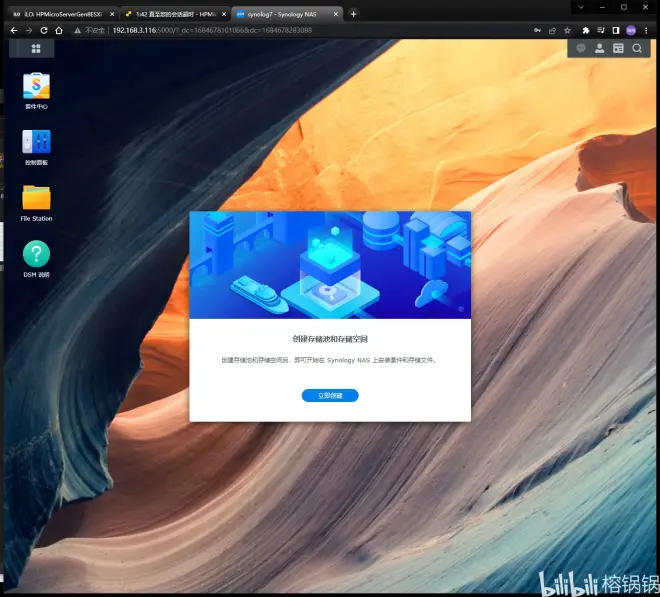Viewport: 660px width, 597px height.
Task: Open the DSM user options icon
Action: 599,48
